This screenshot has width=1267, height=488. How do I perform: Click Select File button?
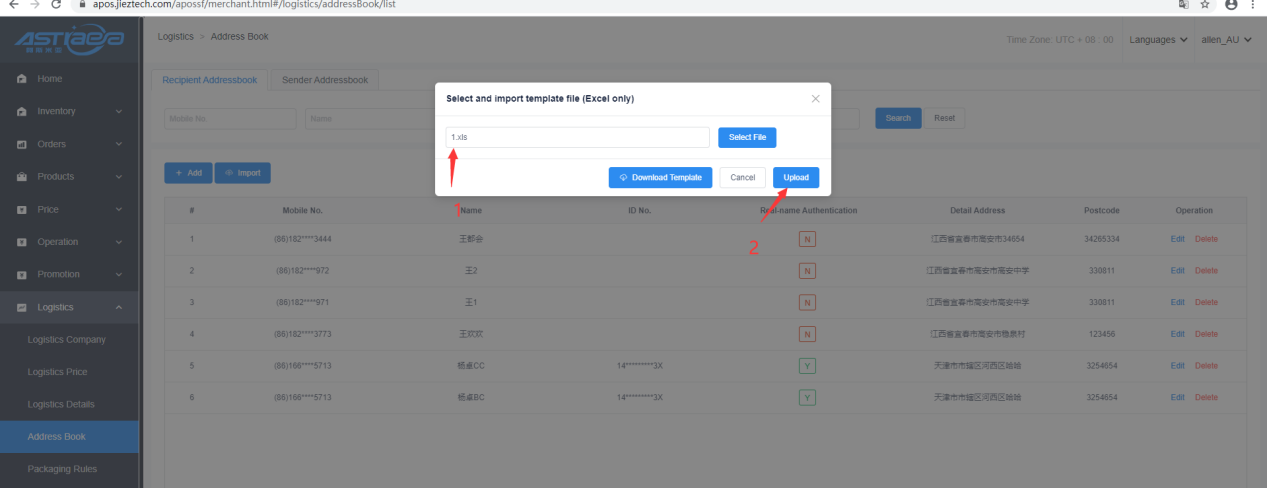click(x=747, y=137)
